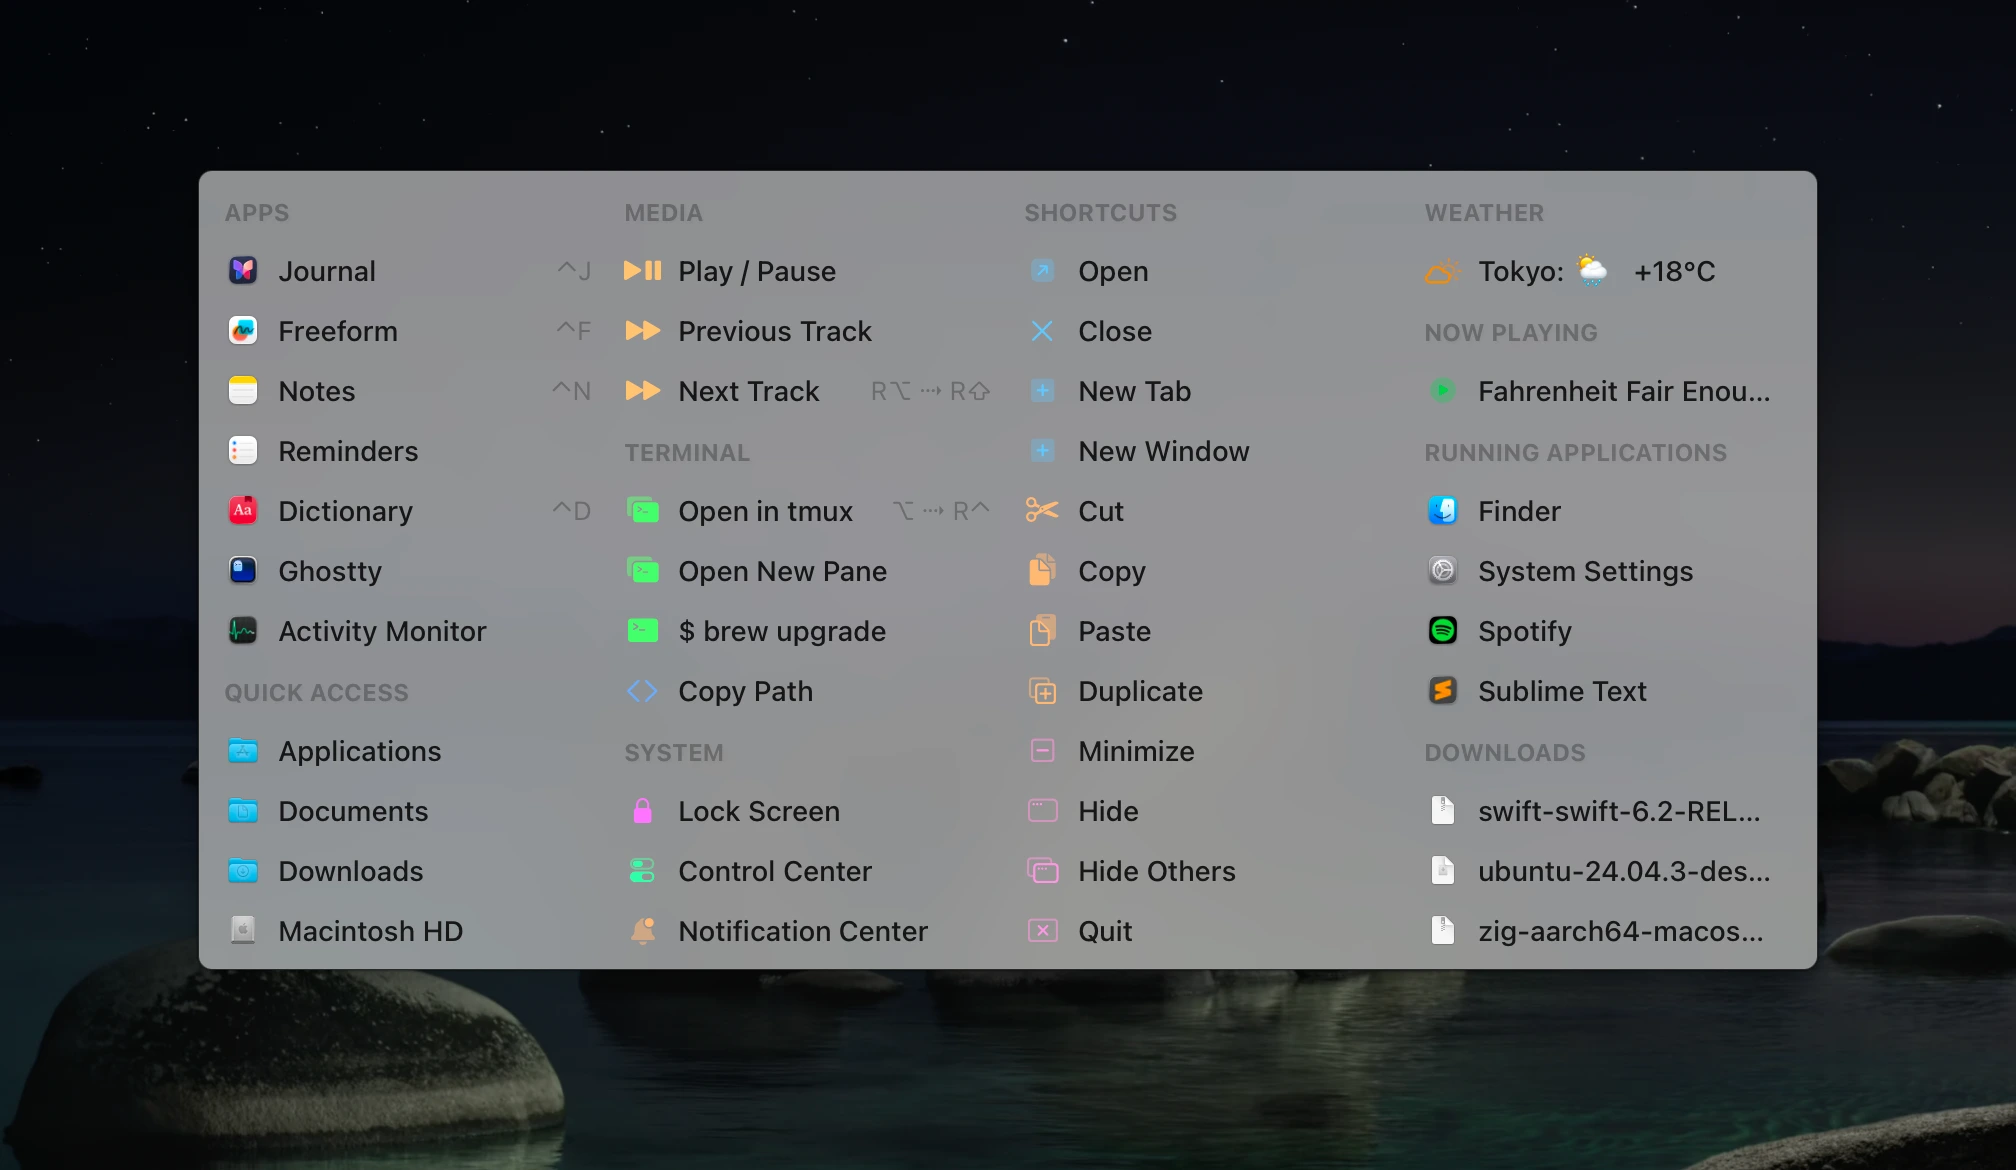Check Tokyo weather details
The image size is (2016, 1170).
click(1570, 271)
